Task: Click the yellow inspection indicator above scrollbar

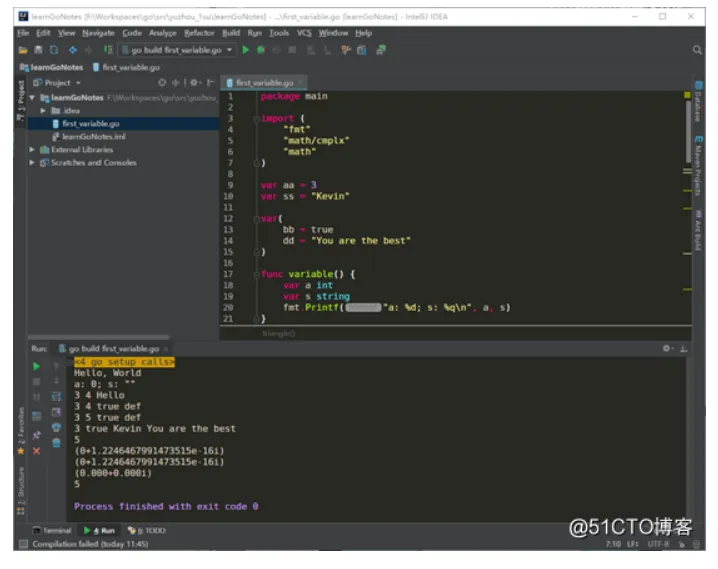Action: [x=687, y=95]
